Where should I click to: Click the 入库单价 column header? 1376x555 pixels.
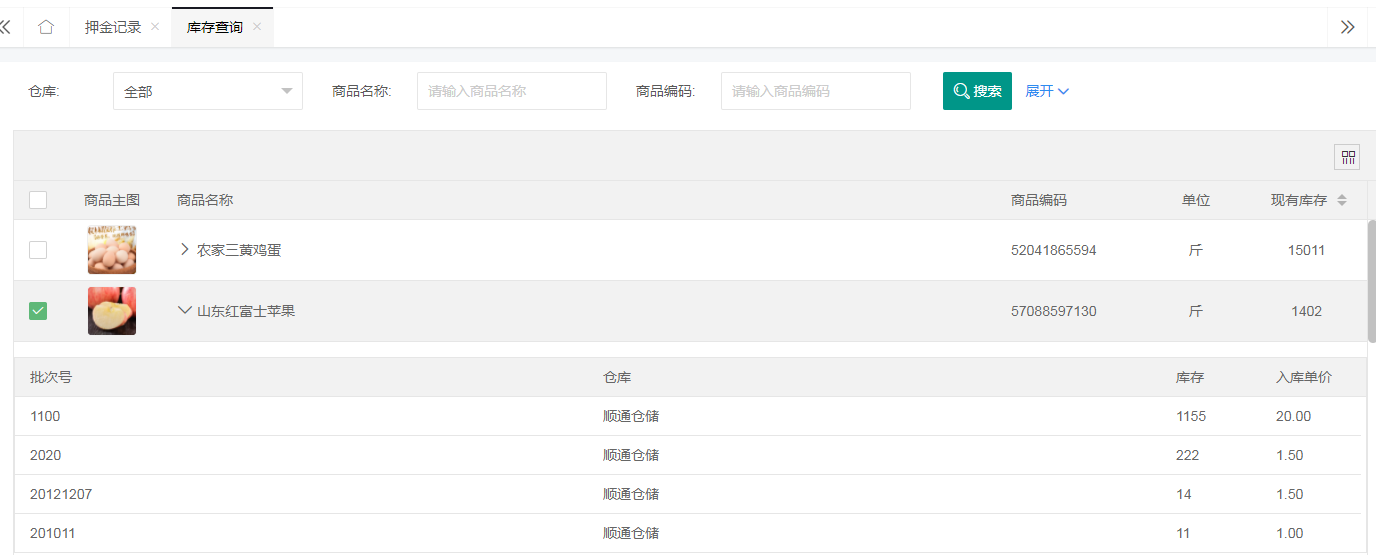point(1304,377)
